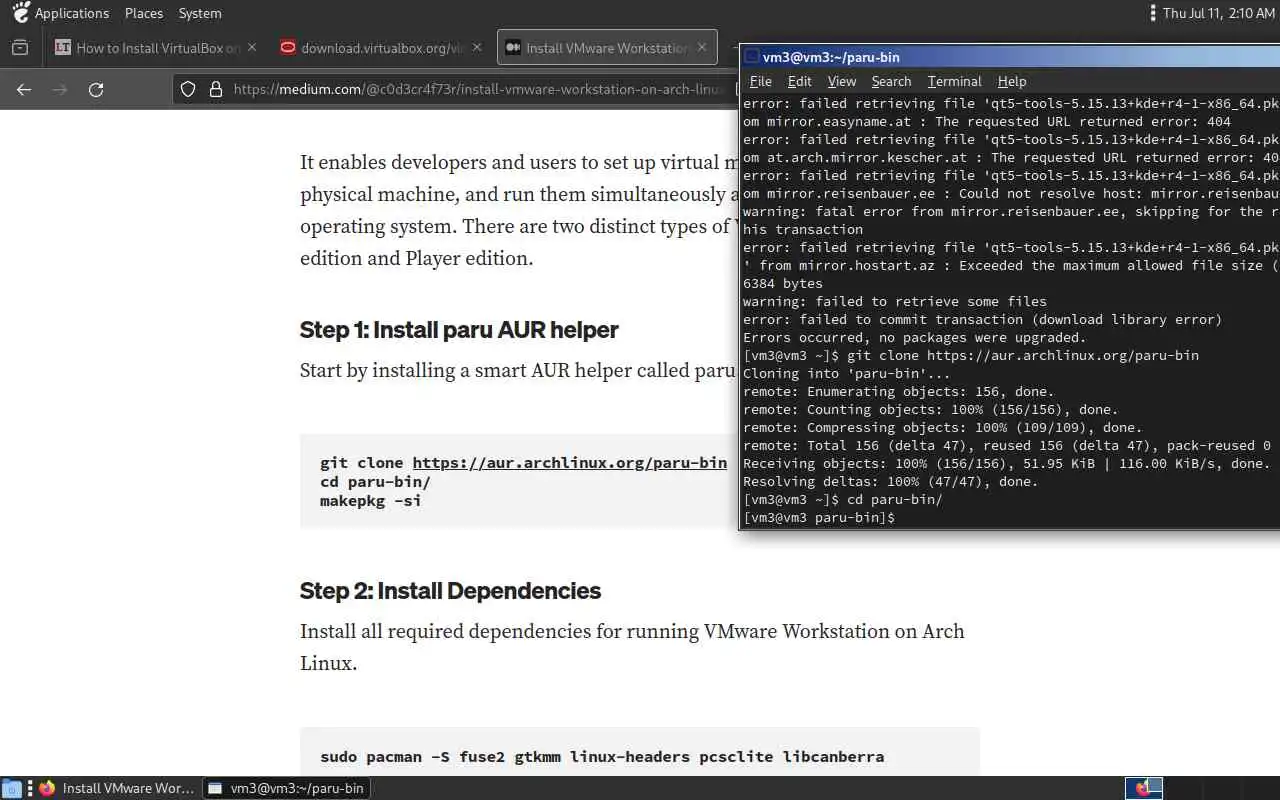Click the workspace switcher in bottom panel
This screenshot has height=800, width=1280.
[1143, 788]
